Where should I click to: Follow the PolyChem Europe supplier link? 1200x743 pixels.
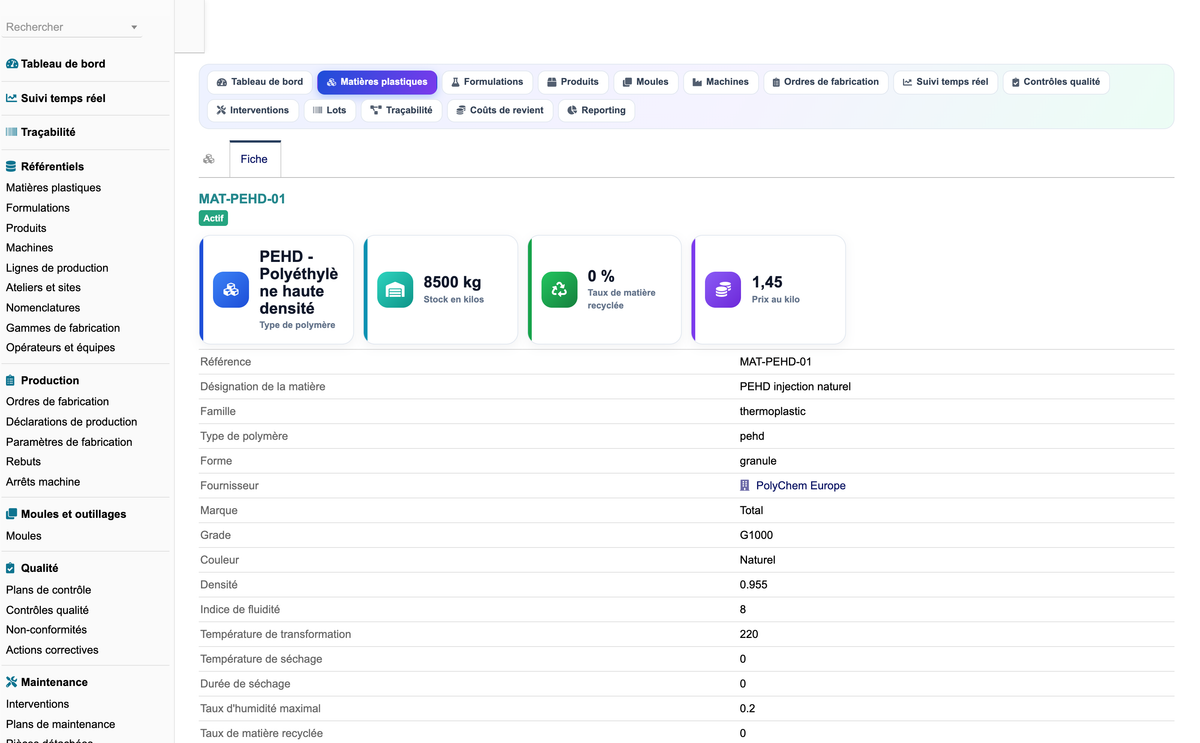click(x=801, y=486)
